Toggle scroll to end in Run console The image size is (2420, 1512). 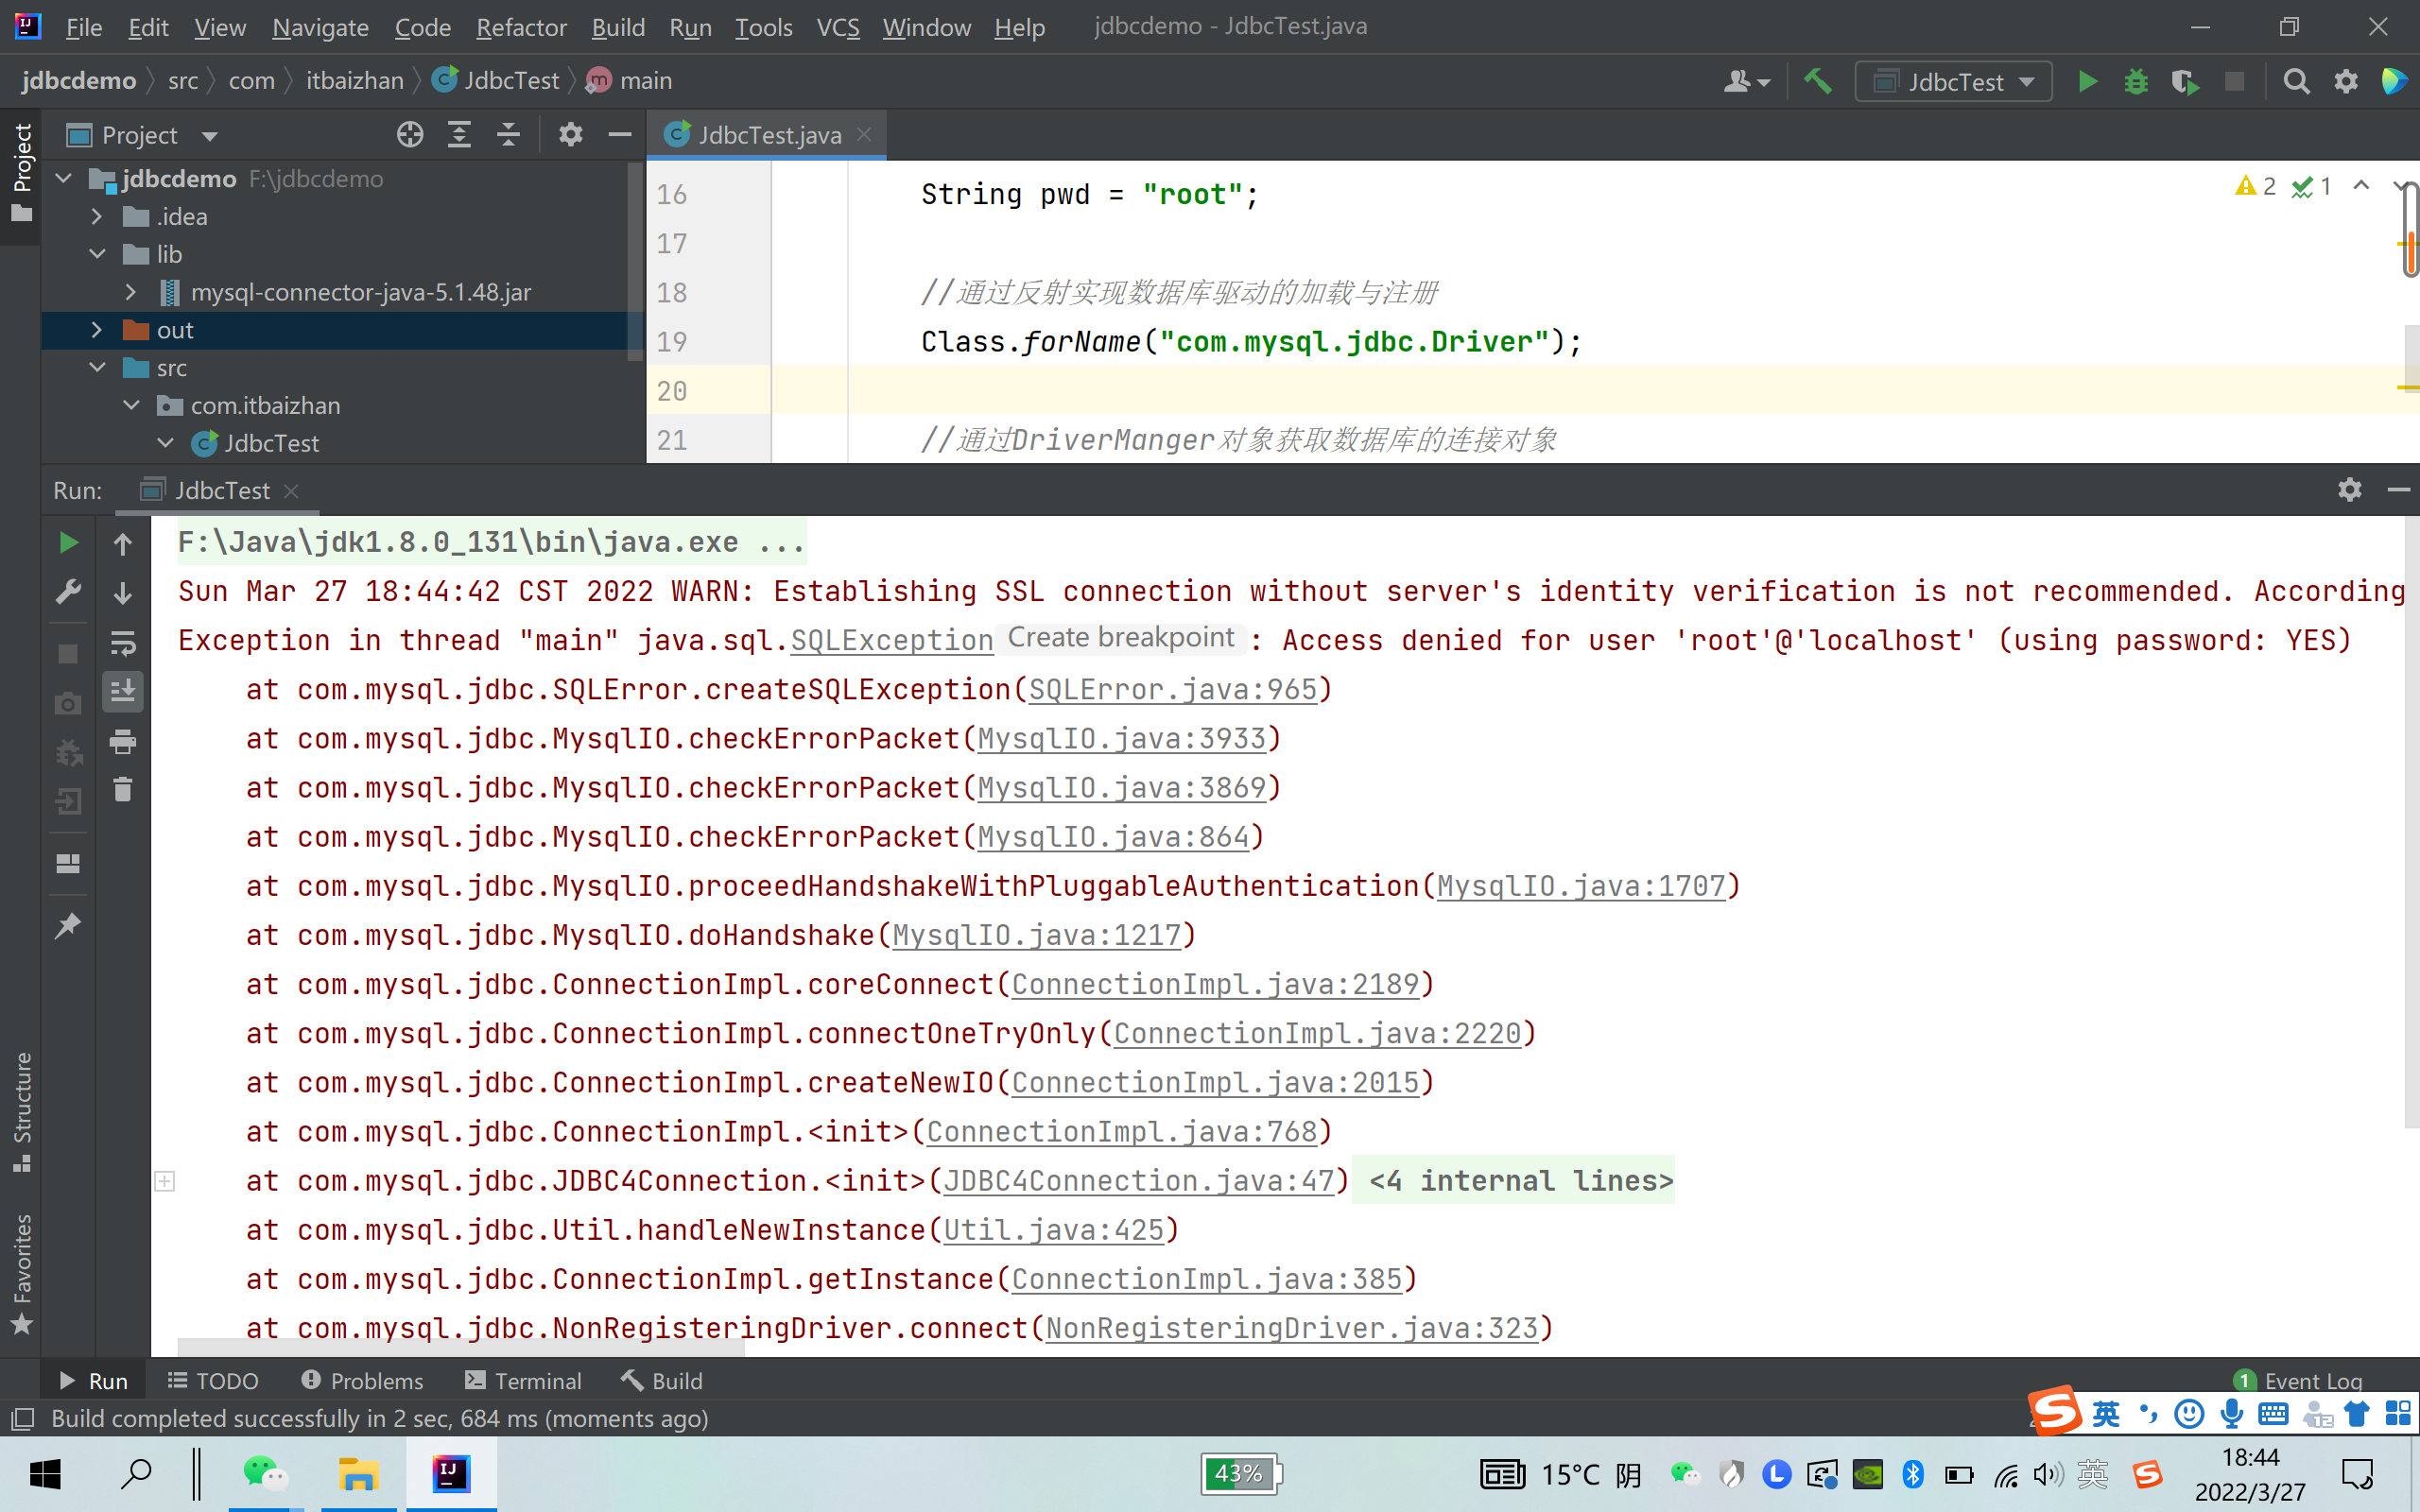coord(123,691)
